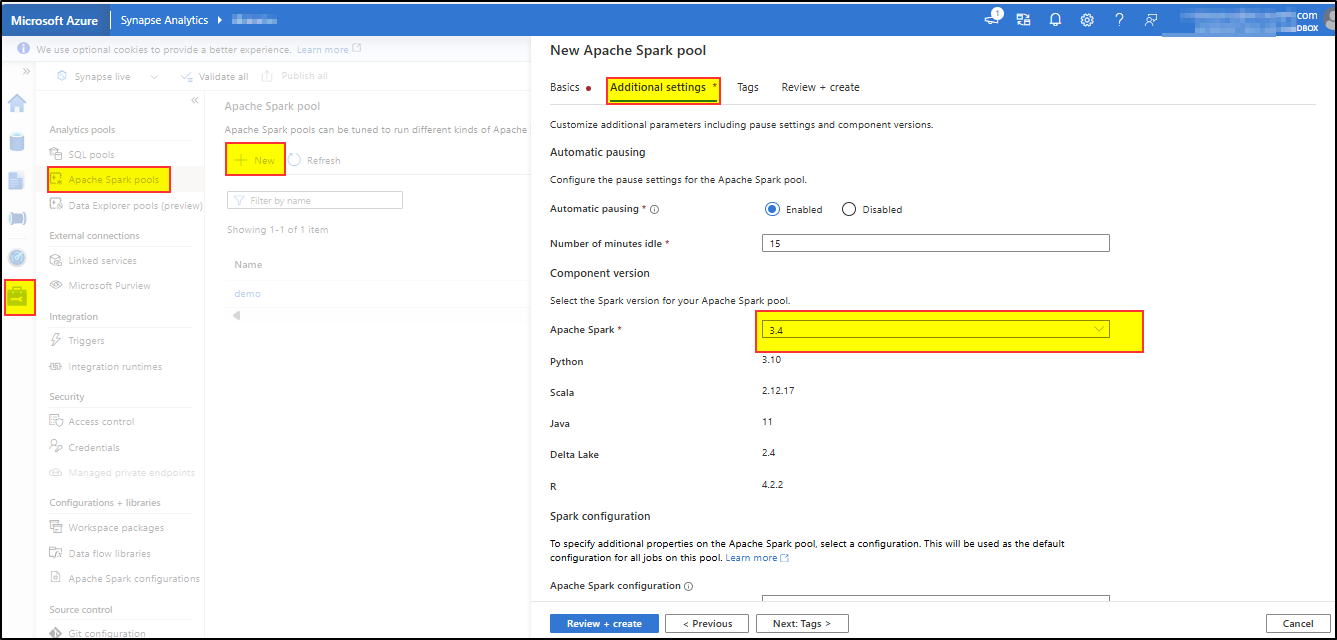Go back with Previous button
The width and height of the screenshot is (1337, 640).
[x=707, y=623]
